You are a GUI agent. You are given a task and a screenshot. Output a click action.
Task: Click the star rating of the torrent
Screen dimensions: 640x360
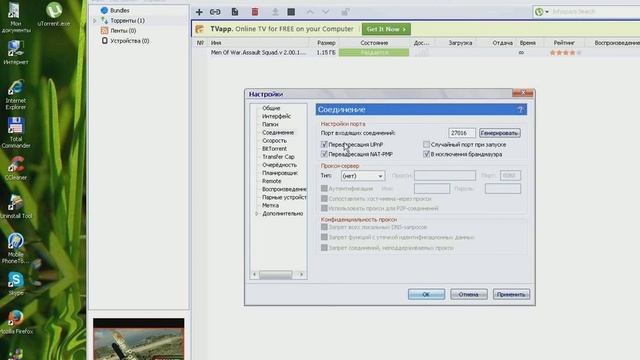click(x=565, y=53)
